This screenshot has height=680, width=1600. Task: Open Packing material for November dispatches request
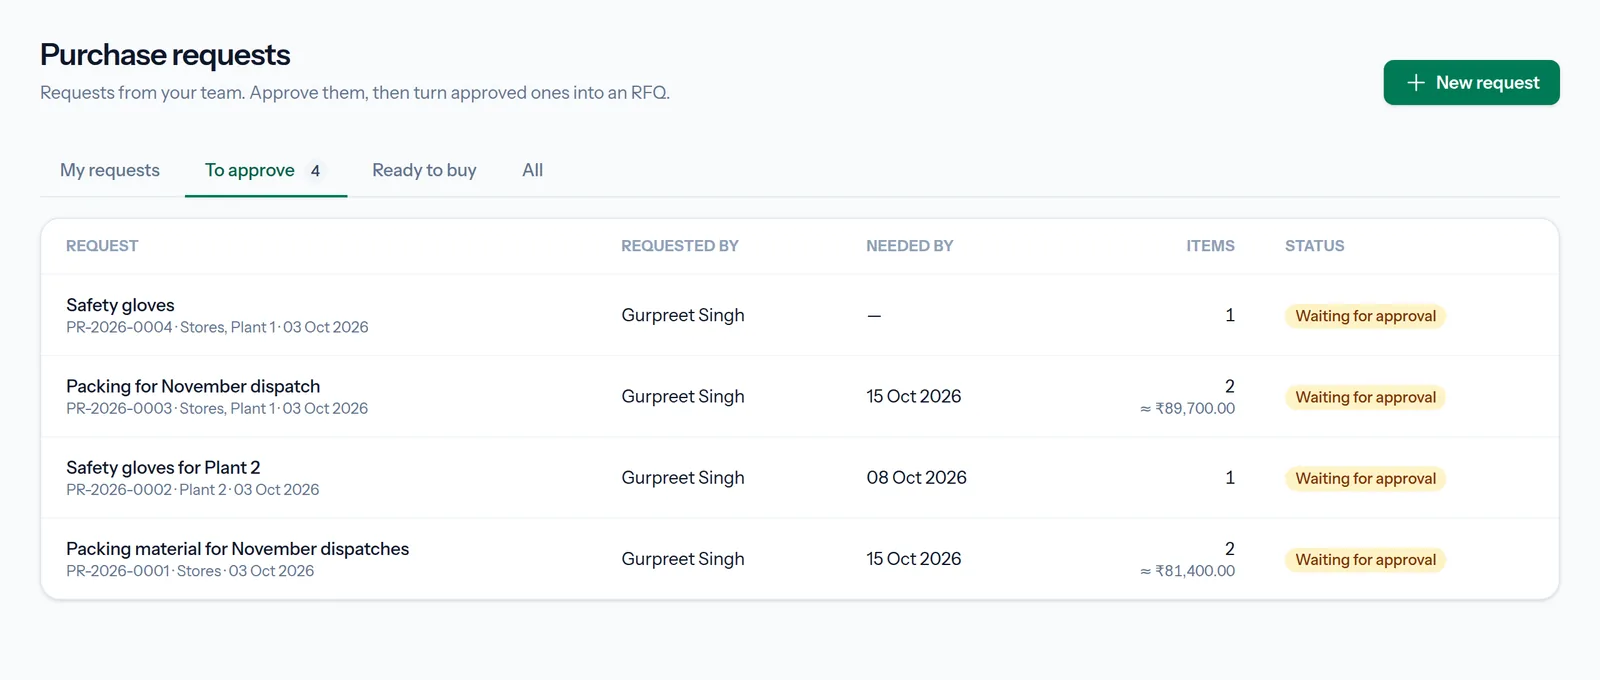[237, 548]
